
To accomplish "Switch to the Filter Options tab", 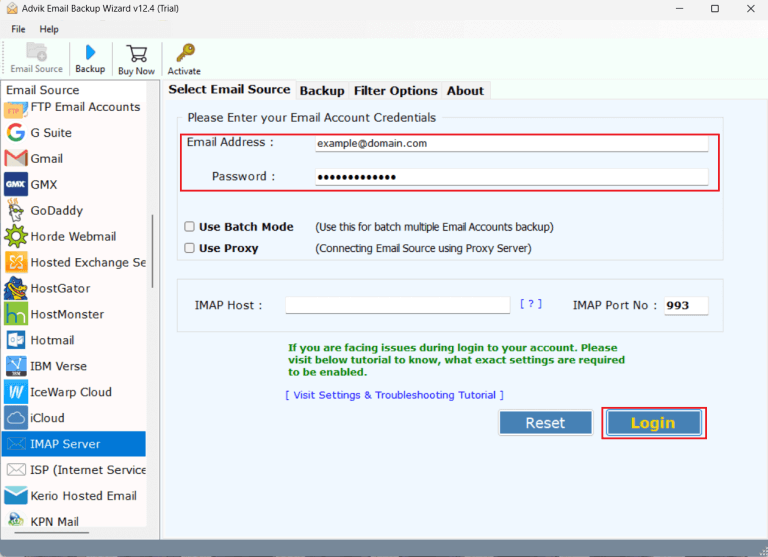I will click(396, 91).
